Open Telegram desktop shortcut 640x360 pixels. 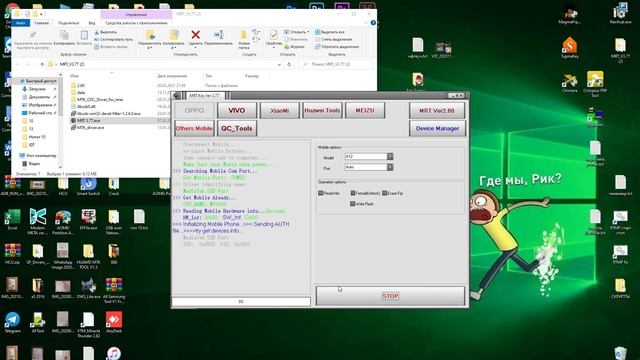pos(12,323)
